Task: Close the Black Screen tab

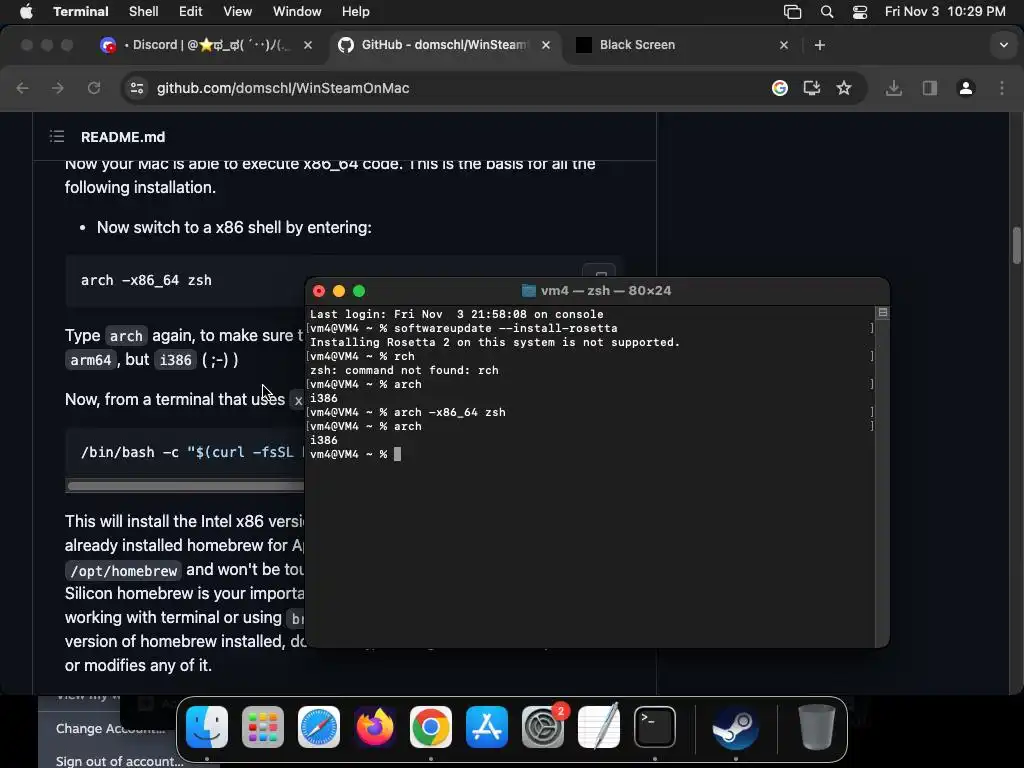Action: 784,45
